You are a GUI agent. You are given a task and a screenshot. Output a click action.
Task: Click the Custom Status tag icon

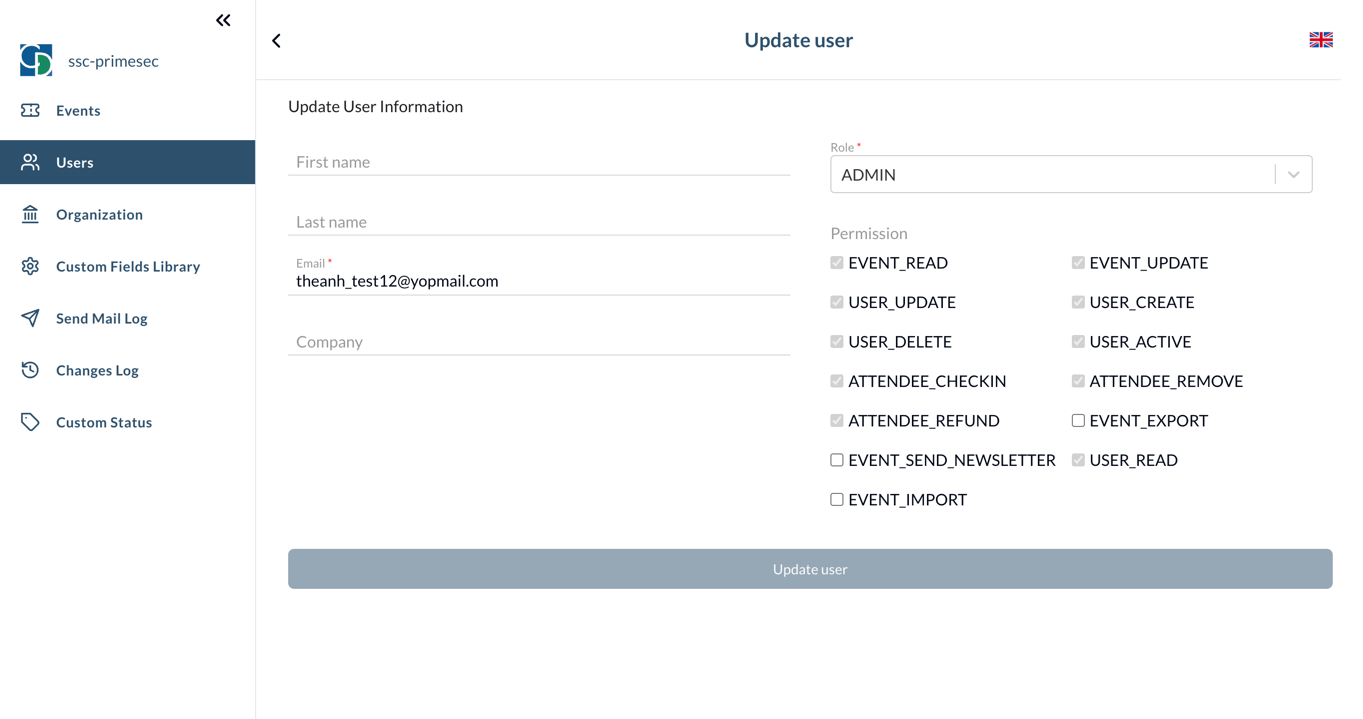click(29, 422)
